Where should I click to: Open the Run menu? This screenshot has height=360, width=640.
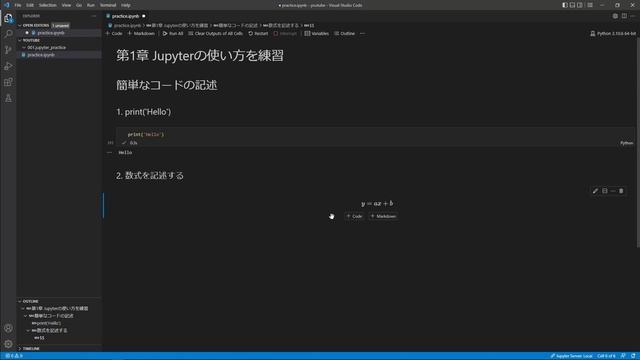pyautogui.click(x=91, y=5)
